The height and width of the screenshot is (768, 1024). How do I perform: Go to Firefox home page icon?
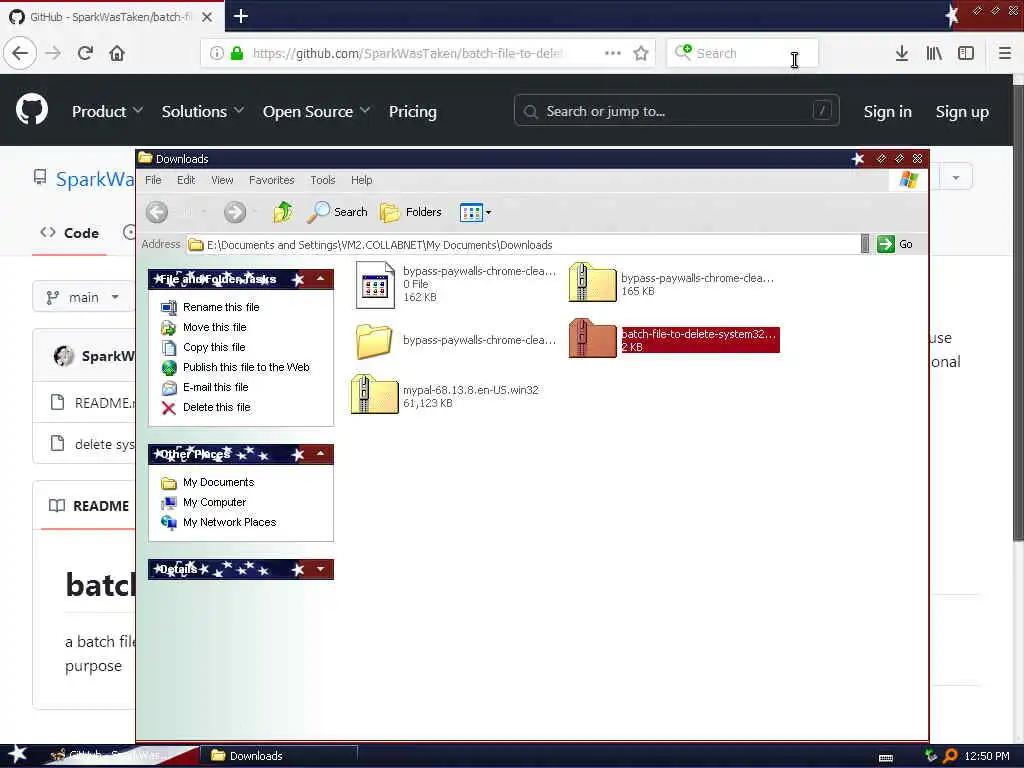(x=117, y=53)
